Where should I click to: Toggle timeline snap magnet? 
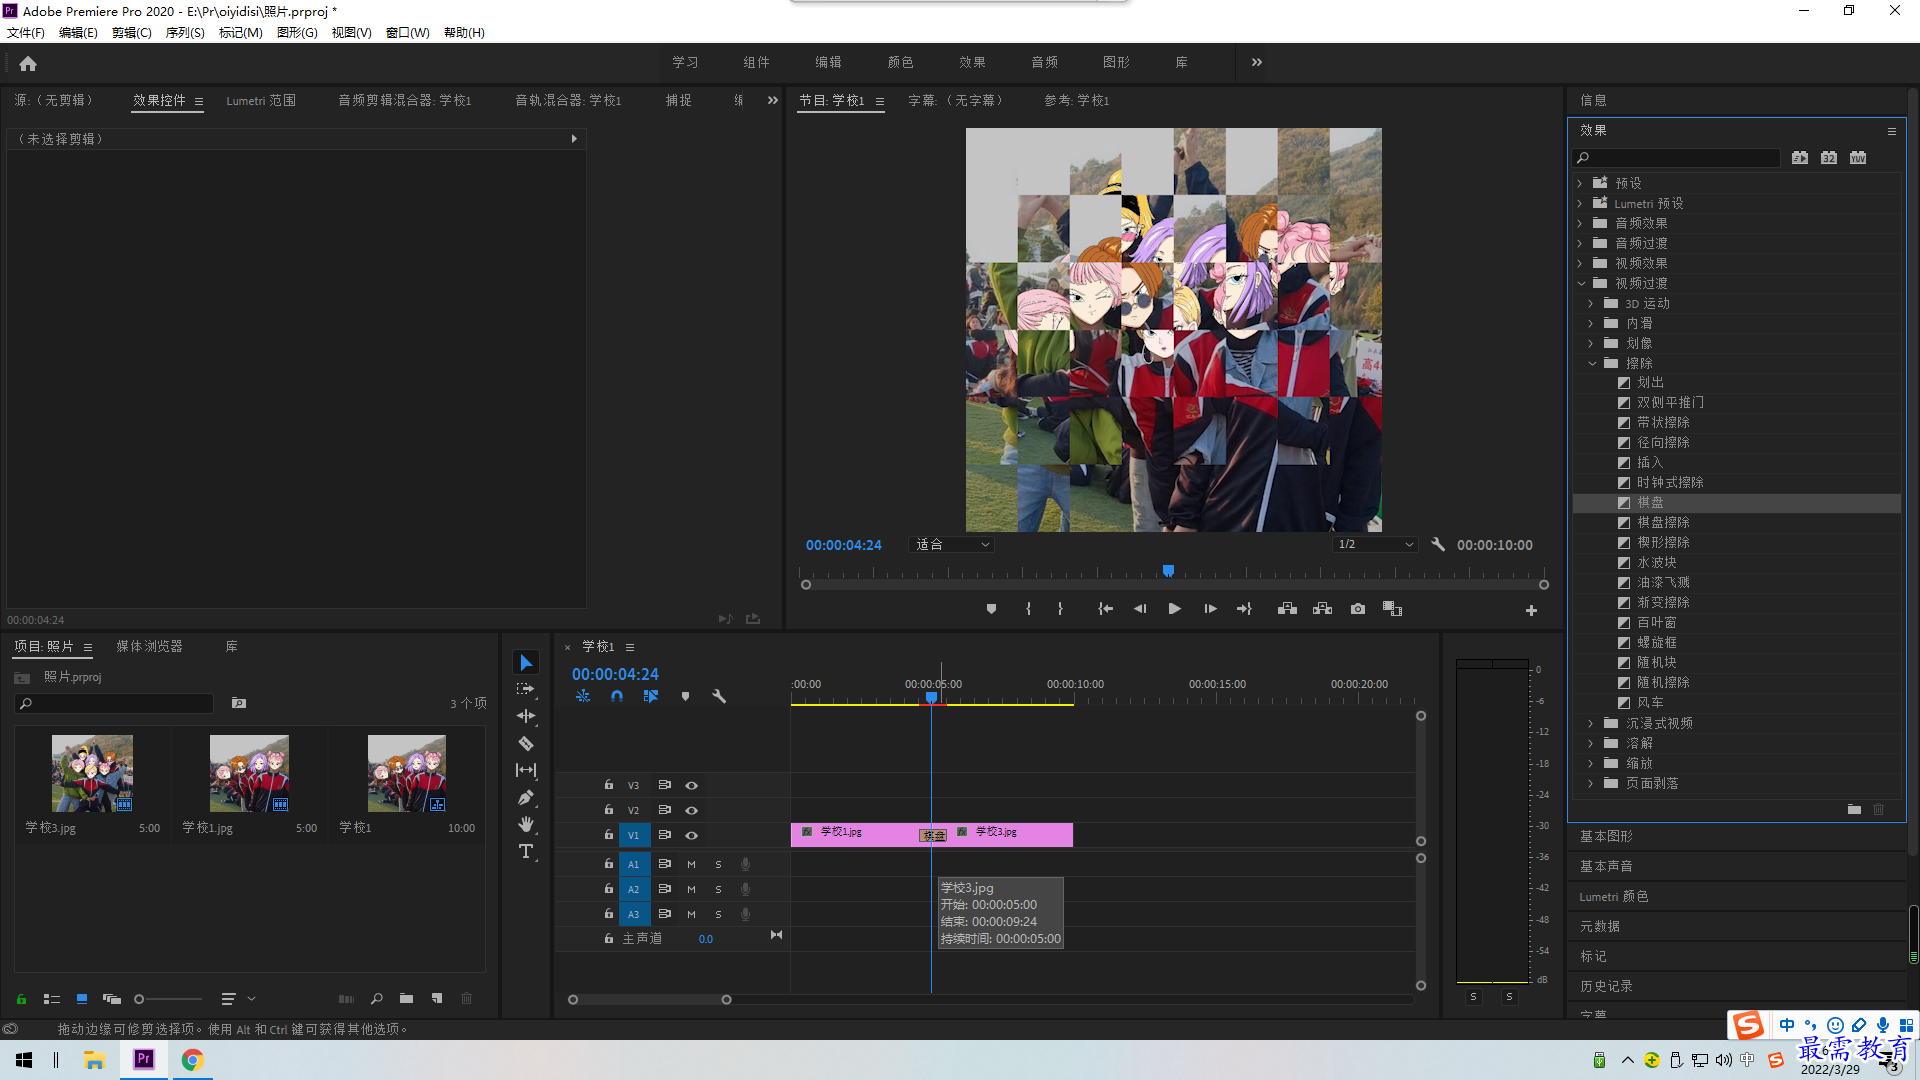coord(617,696)
